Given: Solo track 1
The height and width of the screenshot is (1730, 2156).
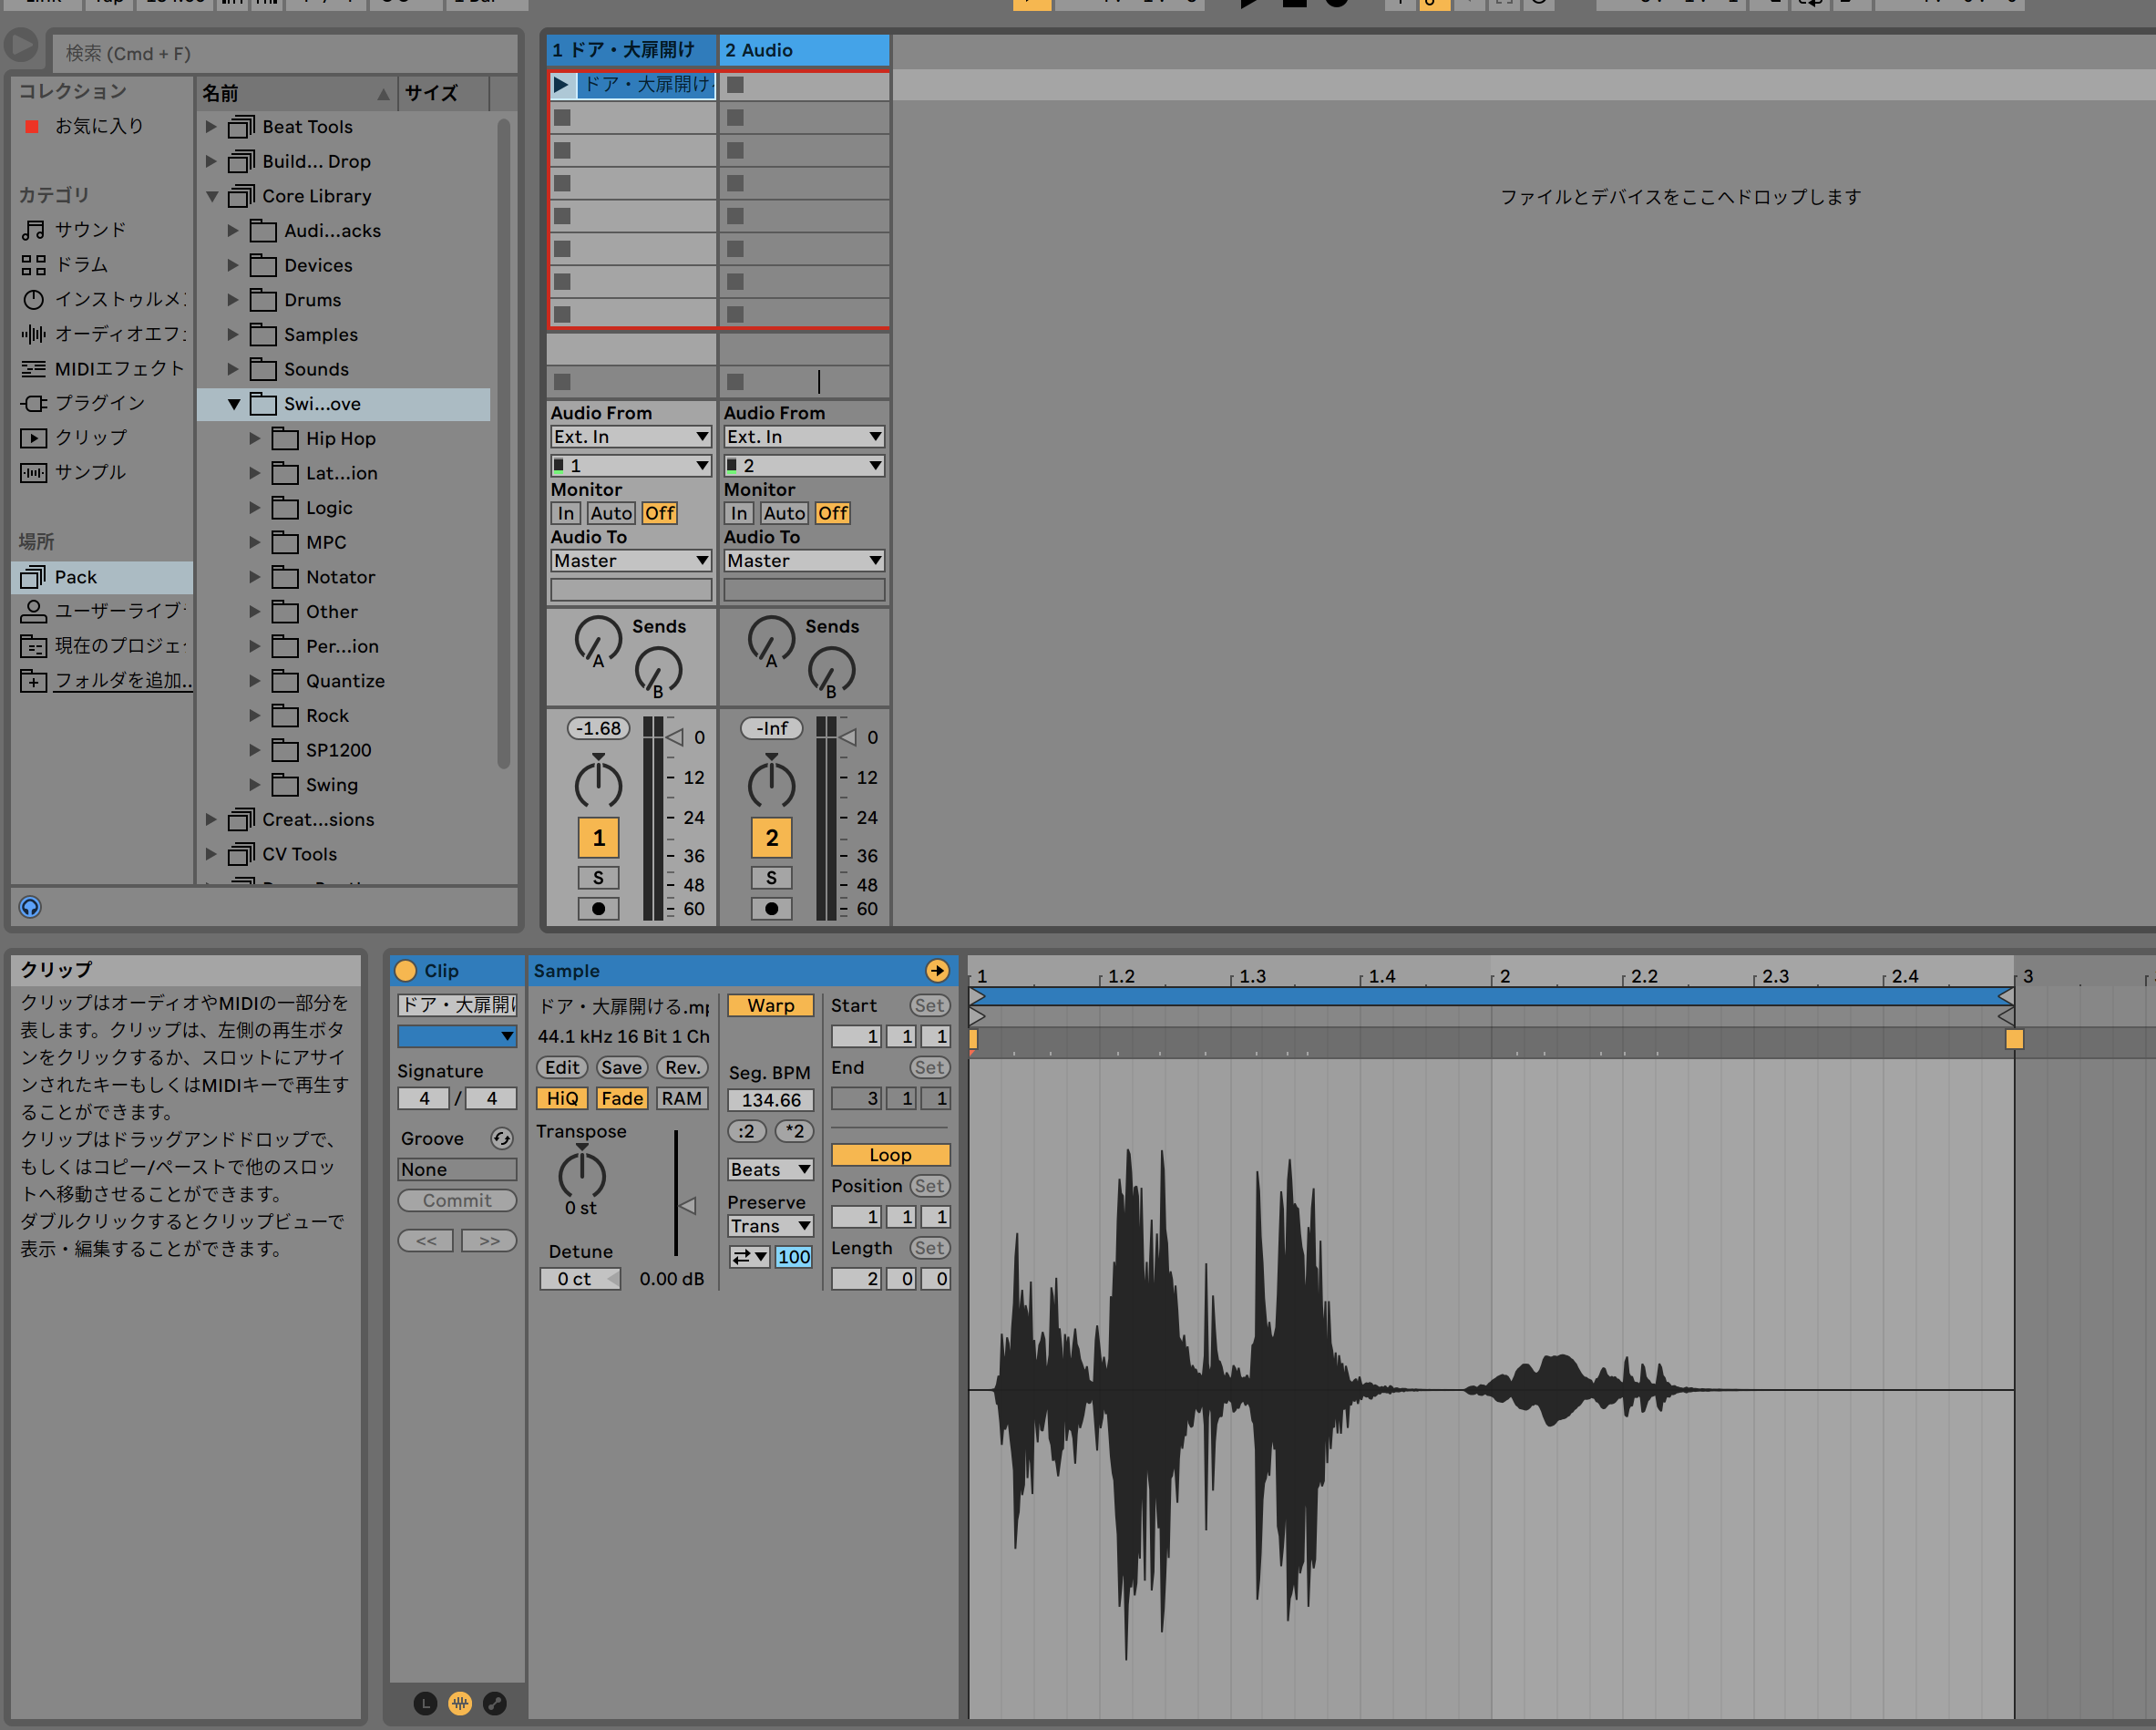Looking at the screenshot, I should pos(598,878).
